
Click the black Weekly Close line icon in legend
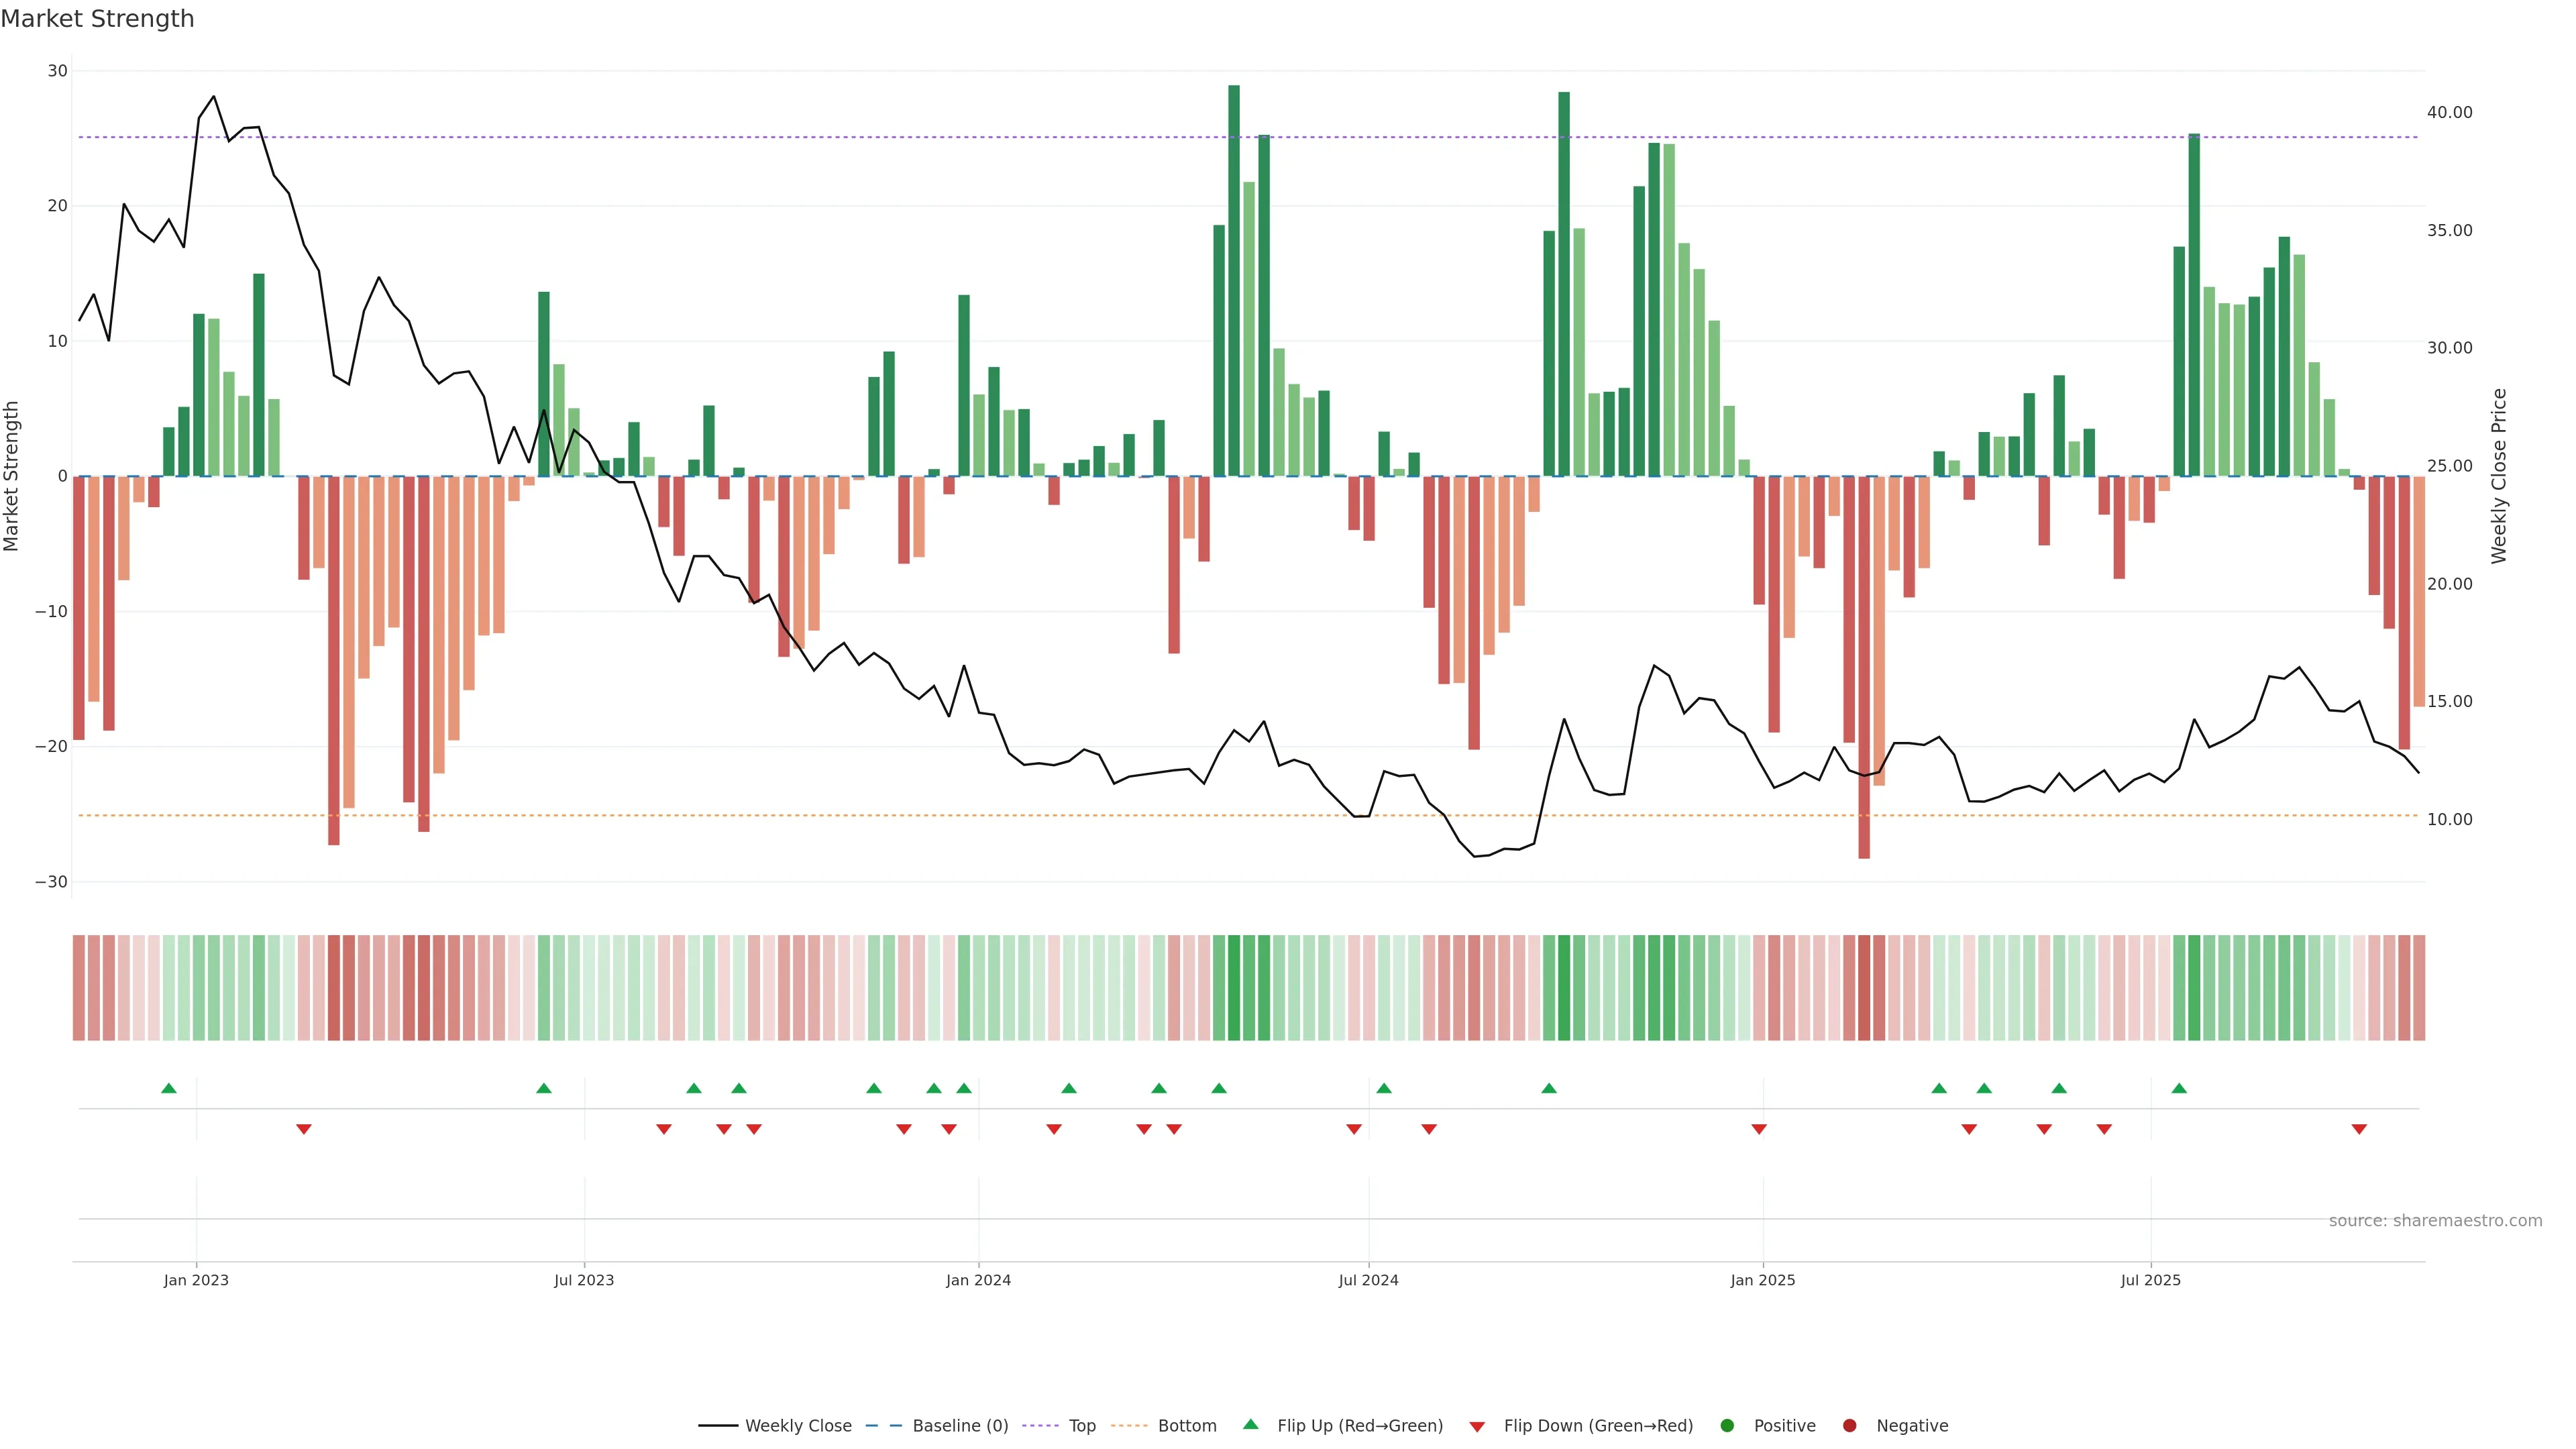point(718,1425)
